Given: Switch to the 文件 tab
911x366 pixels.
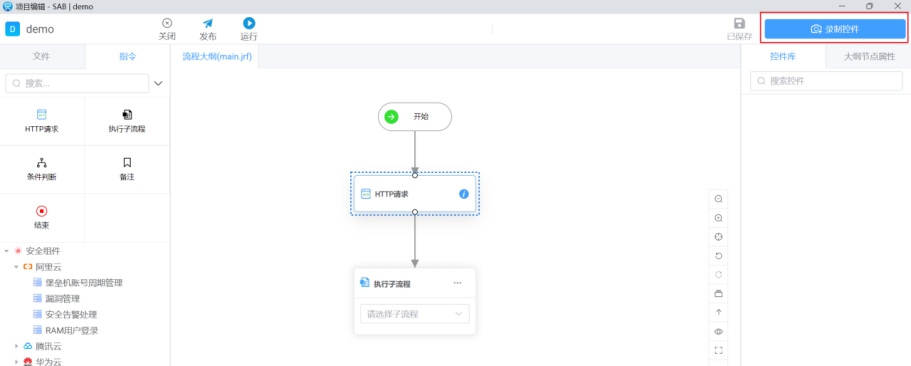Looking at the screenshot, I should coord(41,56).
